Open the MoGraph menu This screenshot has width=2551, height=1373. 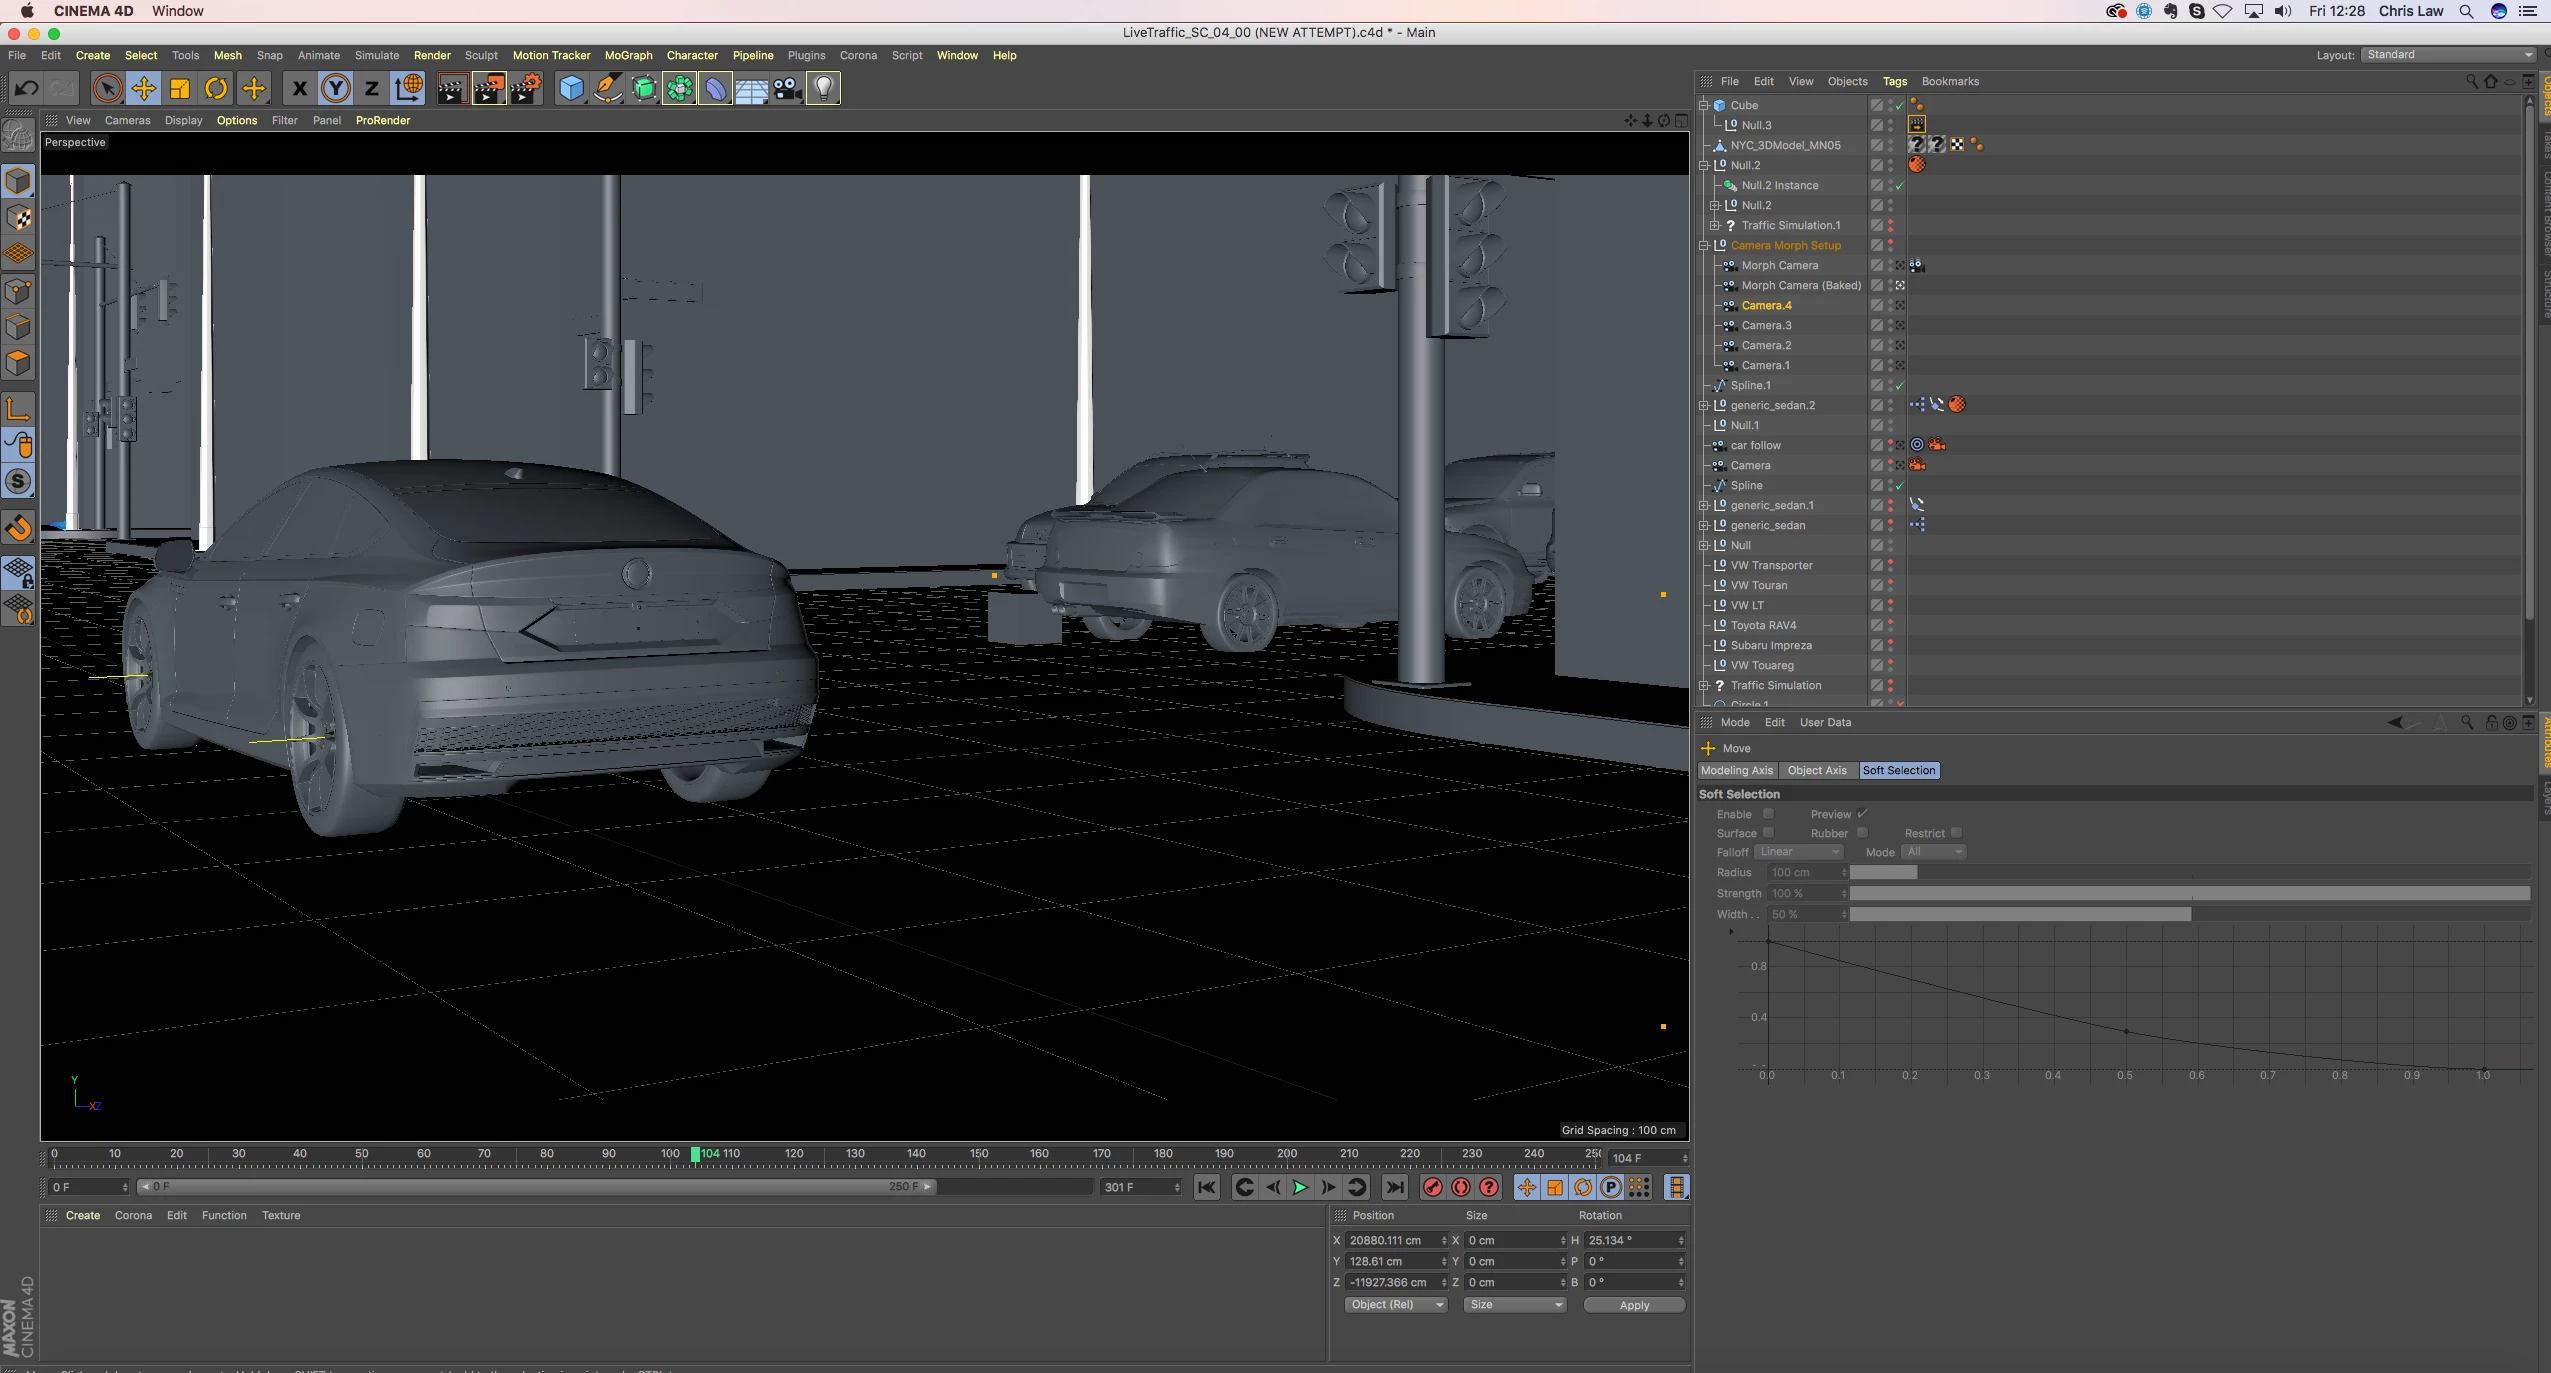coord(628,56)
